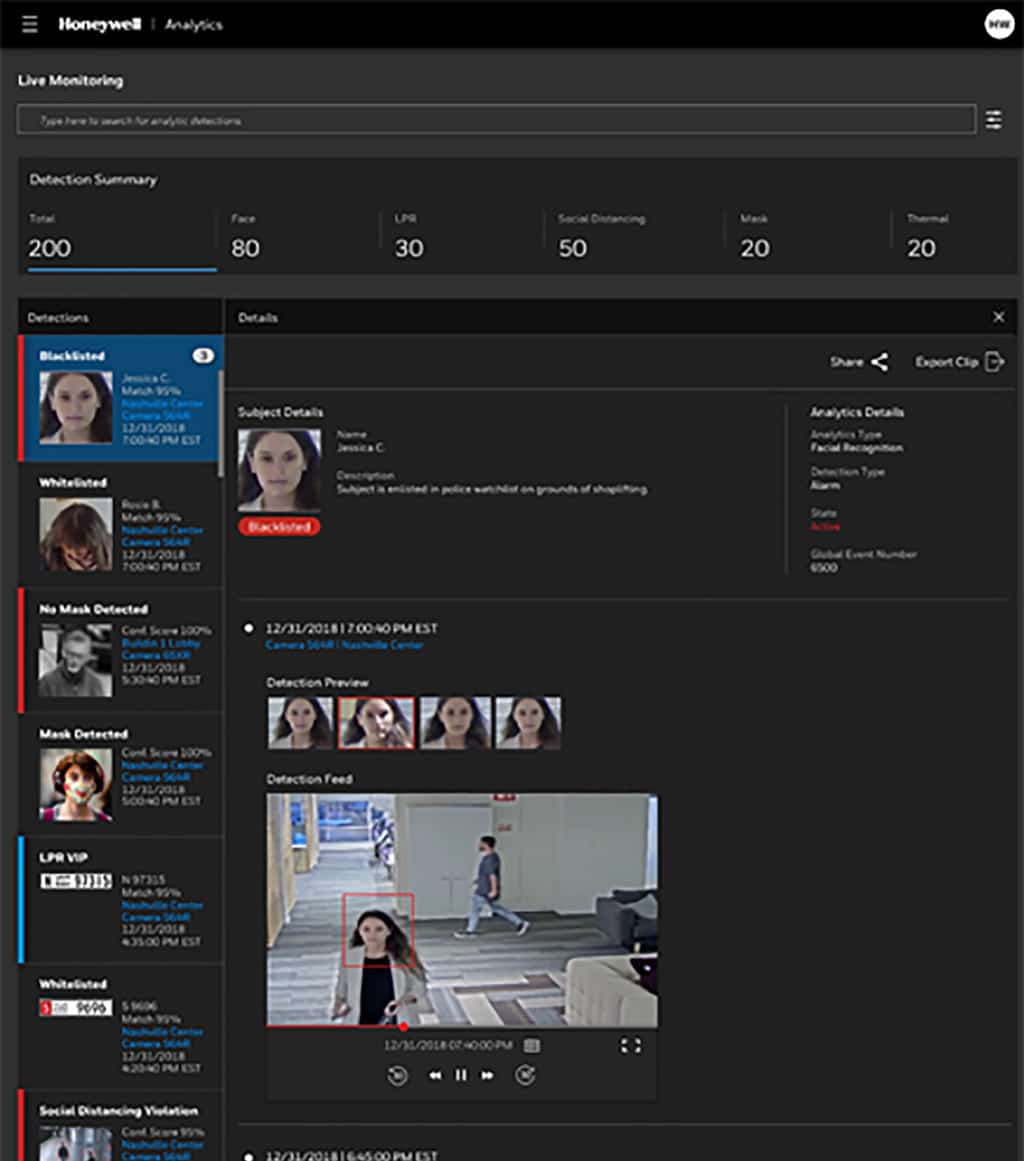This screenshot has width=1024, height=1161.
Task: Select the first detection preview thumbnail
Action: (x=300, y=723)
